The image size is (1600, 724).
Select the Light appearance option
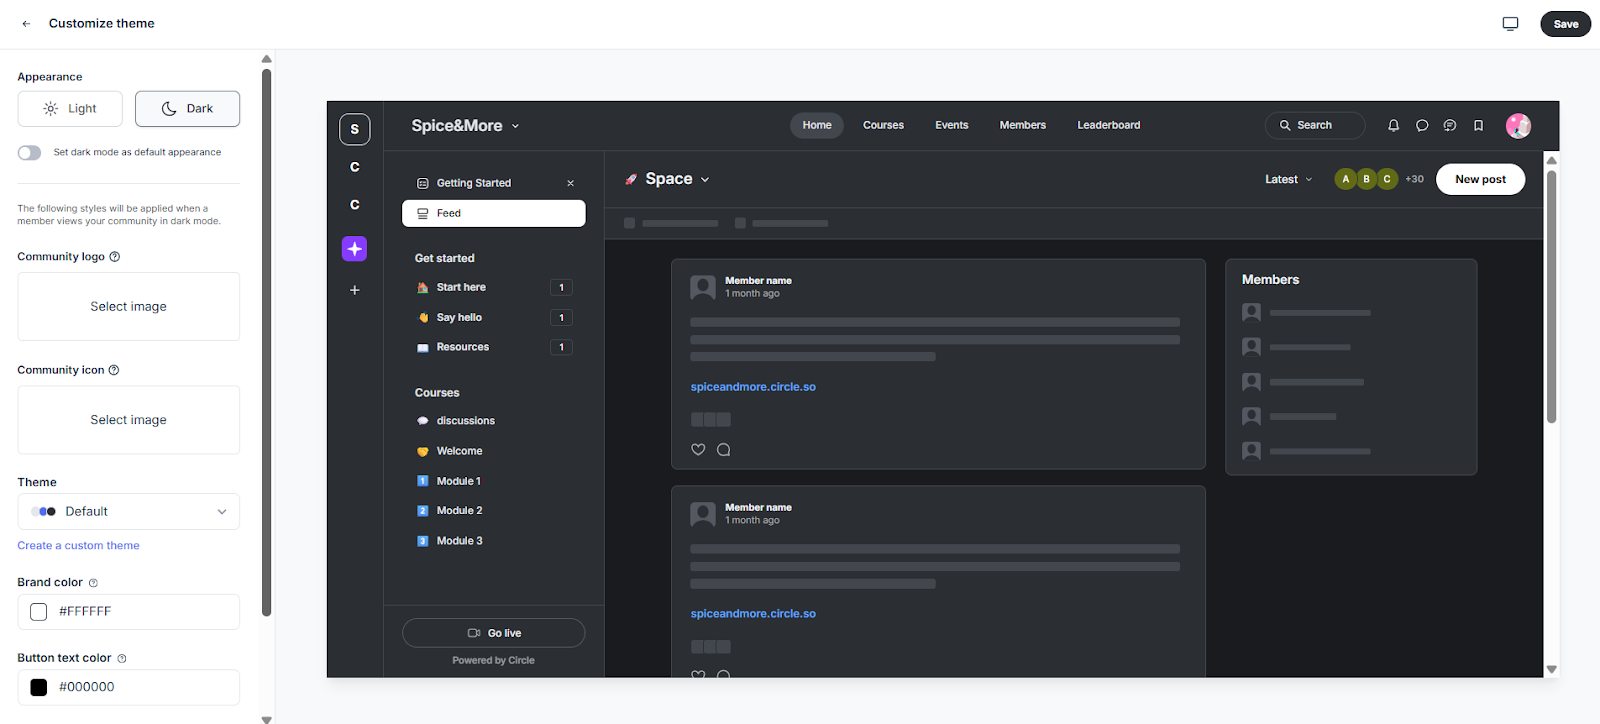(70, 109)
